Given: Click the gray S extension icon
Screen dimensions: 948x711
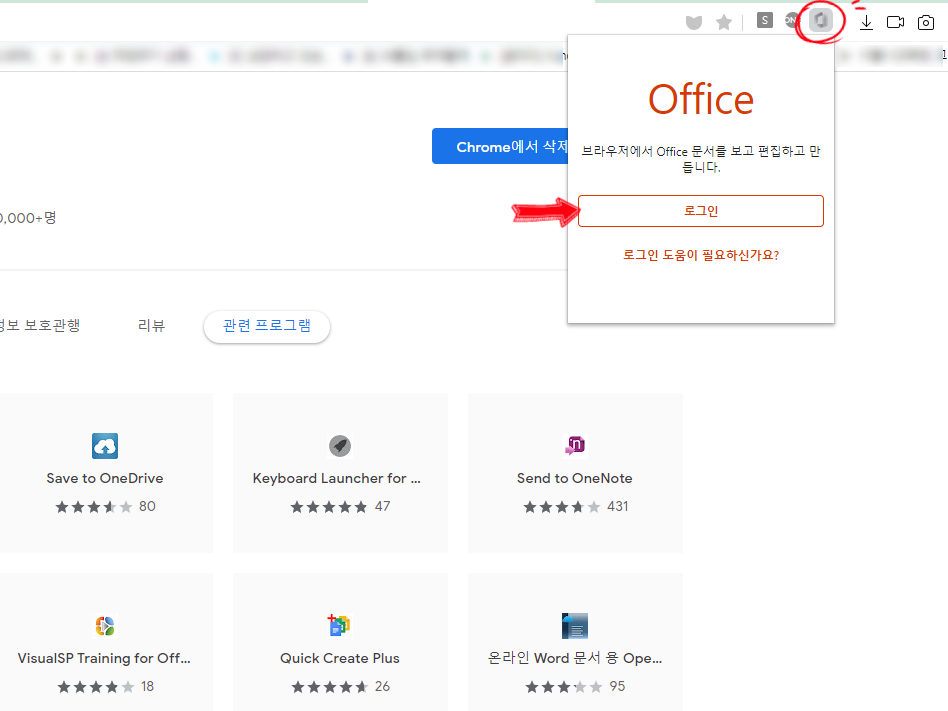Looking at the screenshot, I should coord(764,19).
